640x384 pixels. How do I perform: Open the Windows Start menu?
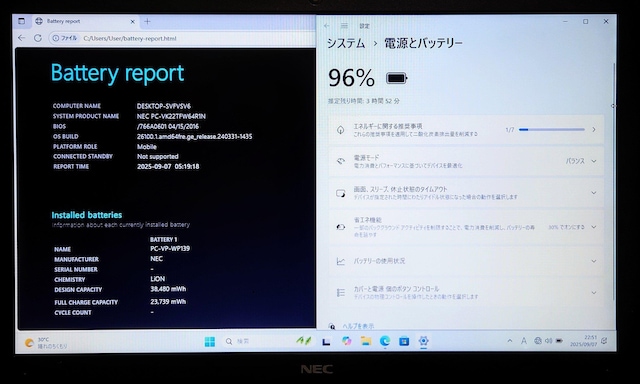[x=210, y=342]
